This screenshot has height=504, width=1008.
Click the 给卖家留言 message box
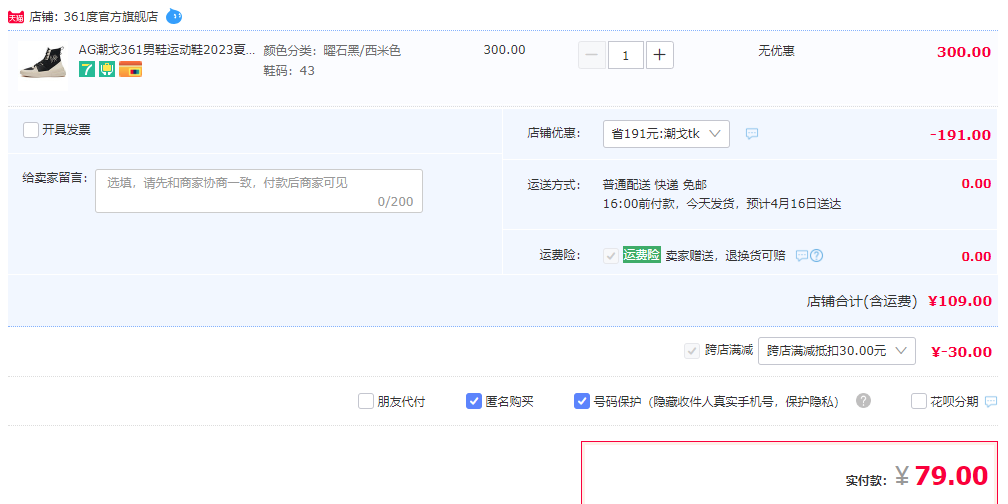[259, 191]
